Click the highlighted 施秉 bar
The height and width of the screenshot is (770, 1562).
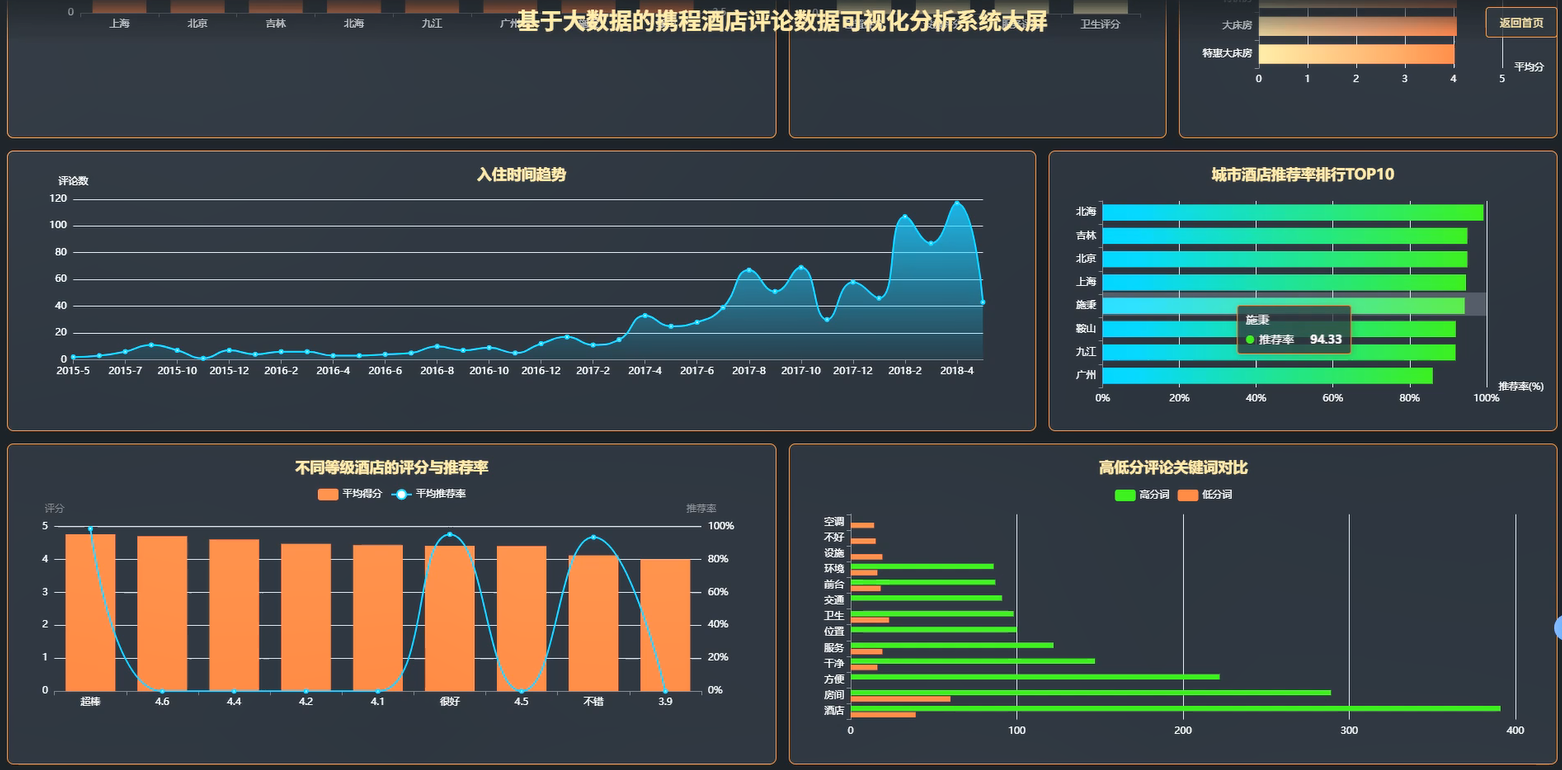tap(1283, 306)
